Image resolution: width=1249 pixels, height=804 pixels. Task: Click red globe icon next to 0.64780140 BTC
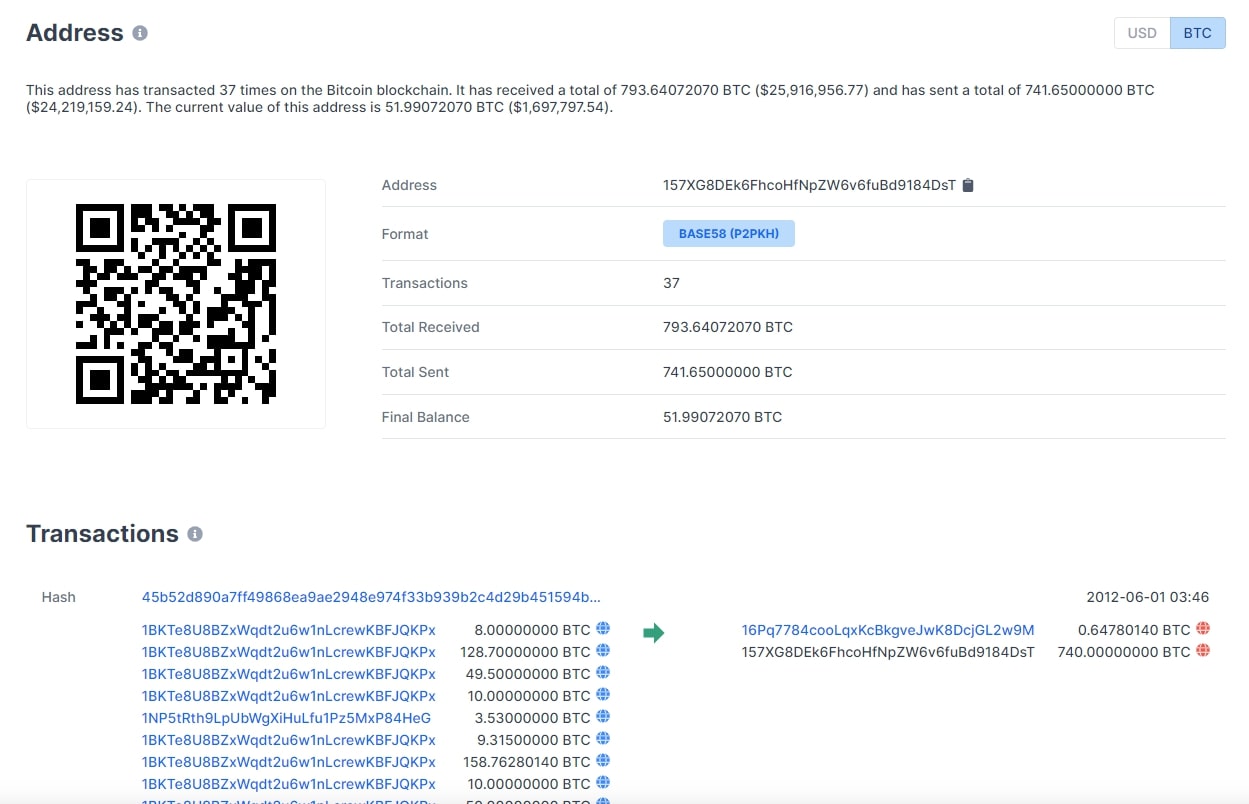pyautogui.click(x=1203, y=629)
